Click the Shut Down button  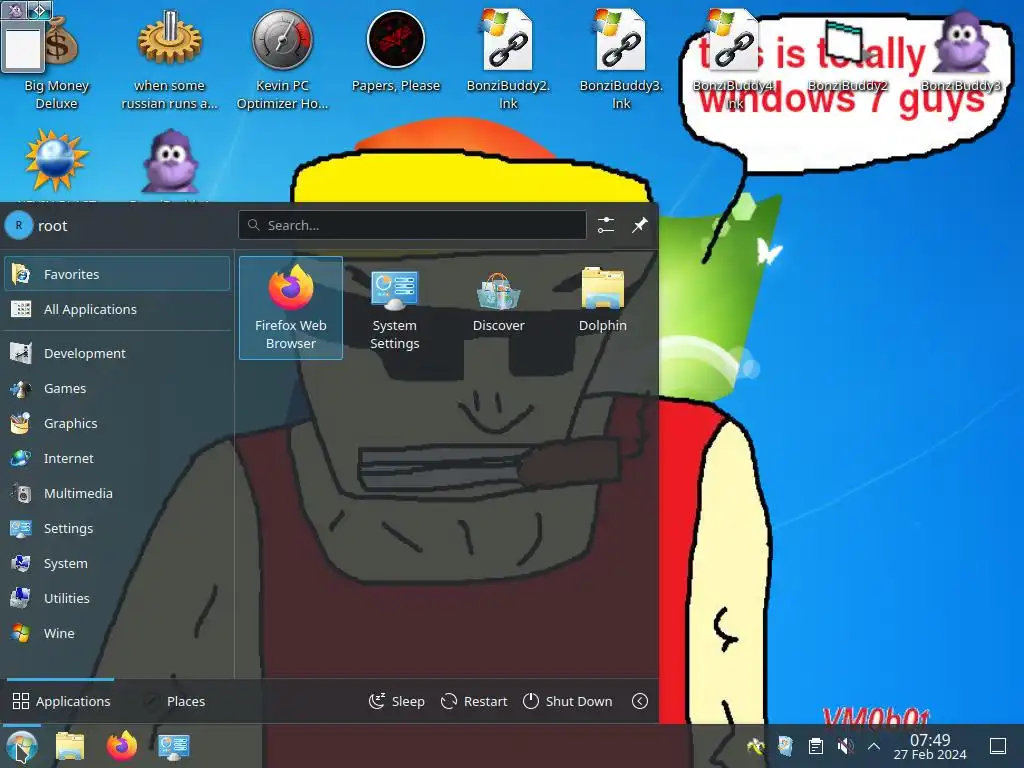pyautogui.click(x=568, y=701)
